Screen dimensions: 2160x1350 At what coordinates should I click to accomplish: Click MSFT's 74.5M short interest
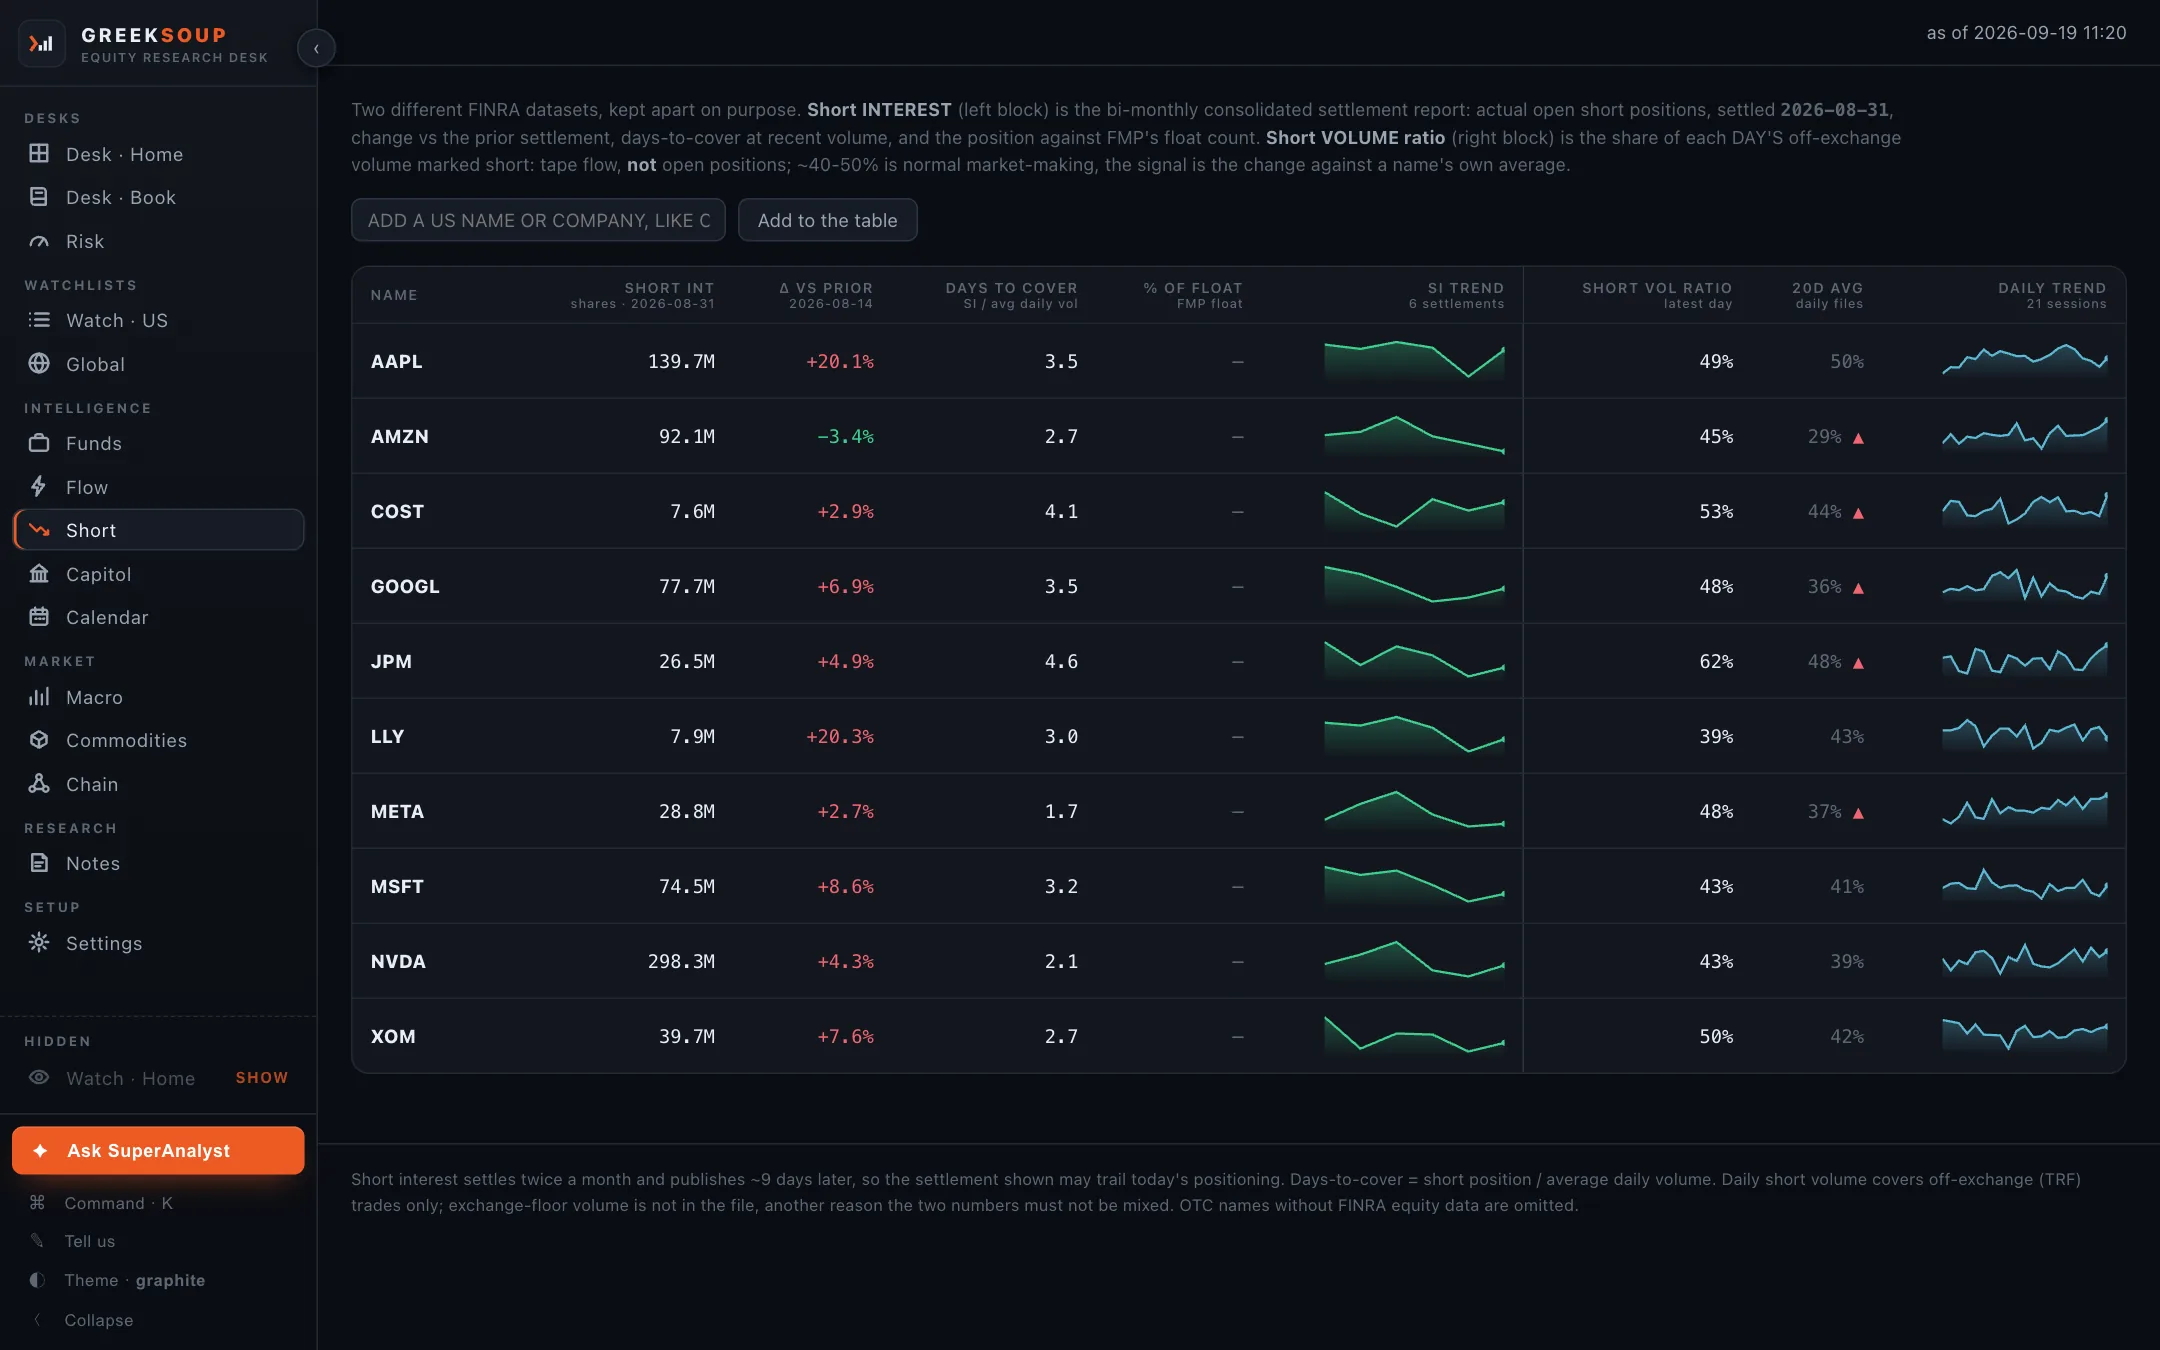687,886
